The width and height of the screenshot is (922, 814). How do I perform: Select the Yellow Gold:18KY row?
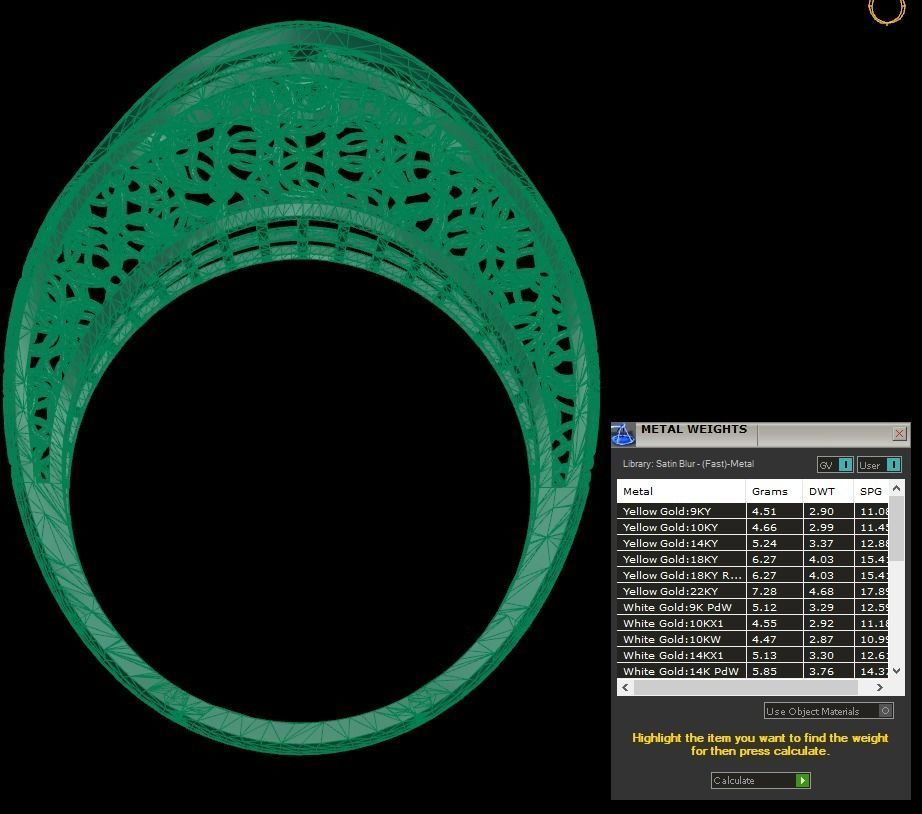coord(753,559)
